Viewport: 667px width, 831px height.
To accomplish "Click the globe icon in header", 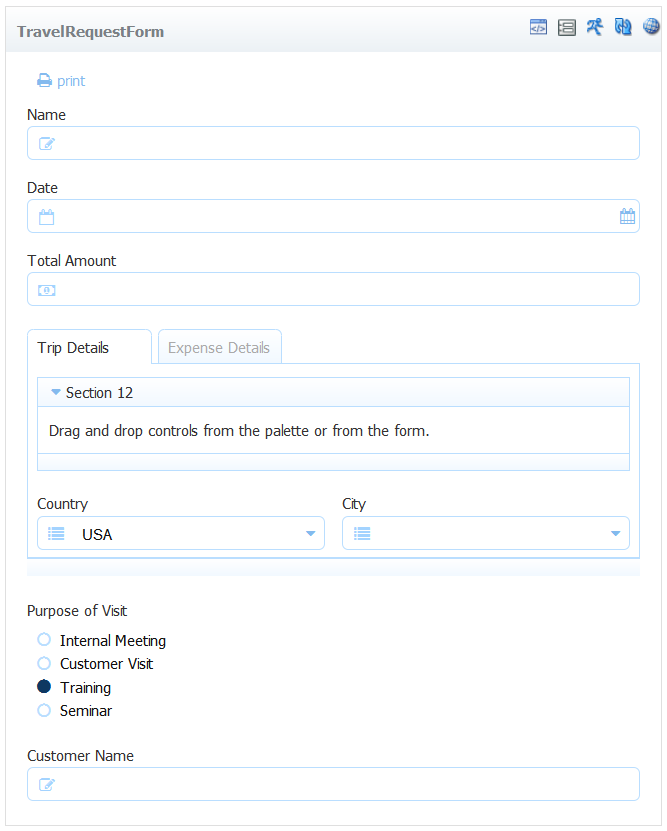I will point(651,26).
